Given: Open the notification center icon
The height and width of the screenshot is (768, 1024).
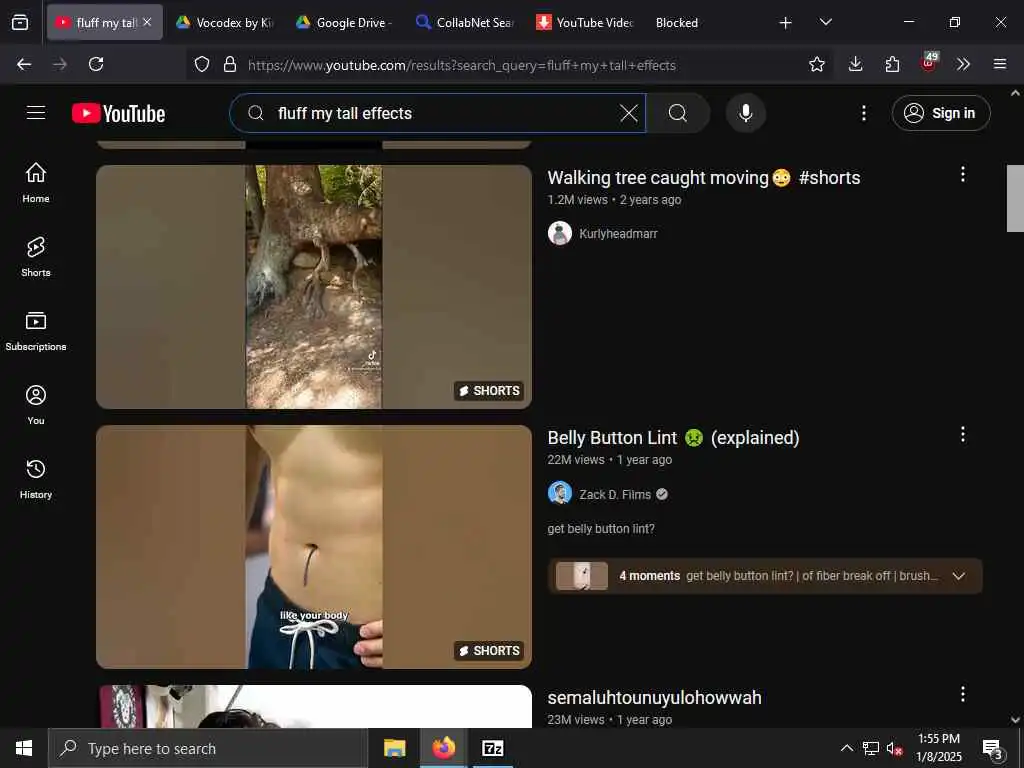Looking at the screenshot, I should 992,749.
